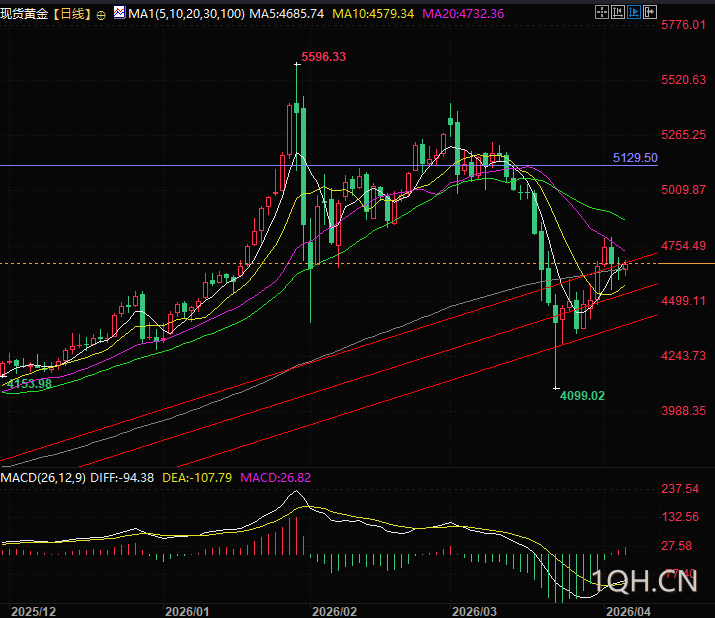Click the orange circled-plus icon beside 日线
Image resolution: width=715 pixels, height=618 pixels.
click(101, 15)
